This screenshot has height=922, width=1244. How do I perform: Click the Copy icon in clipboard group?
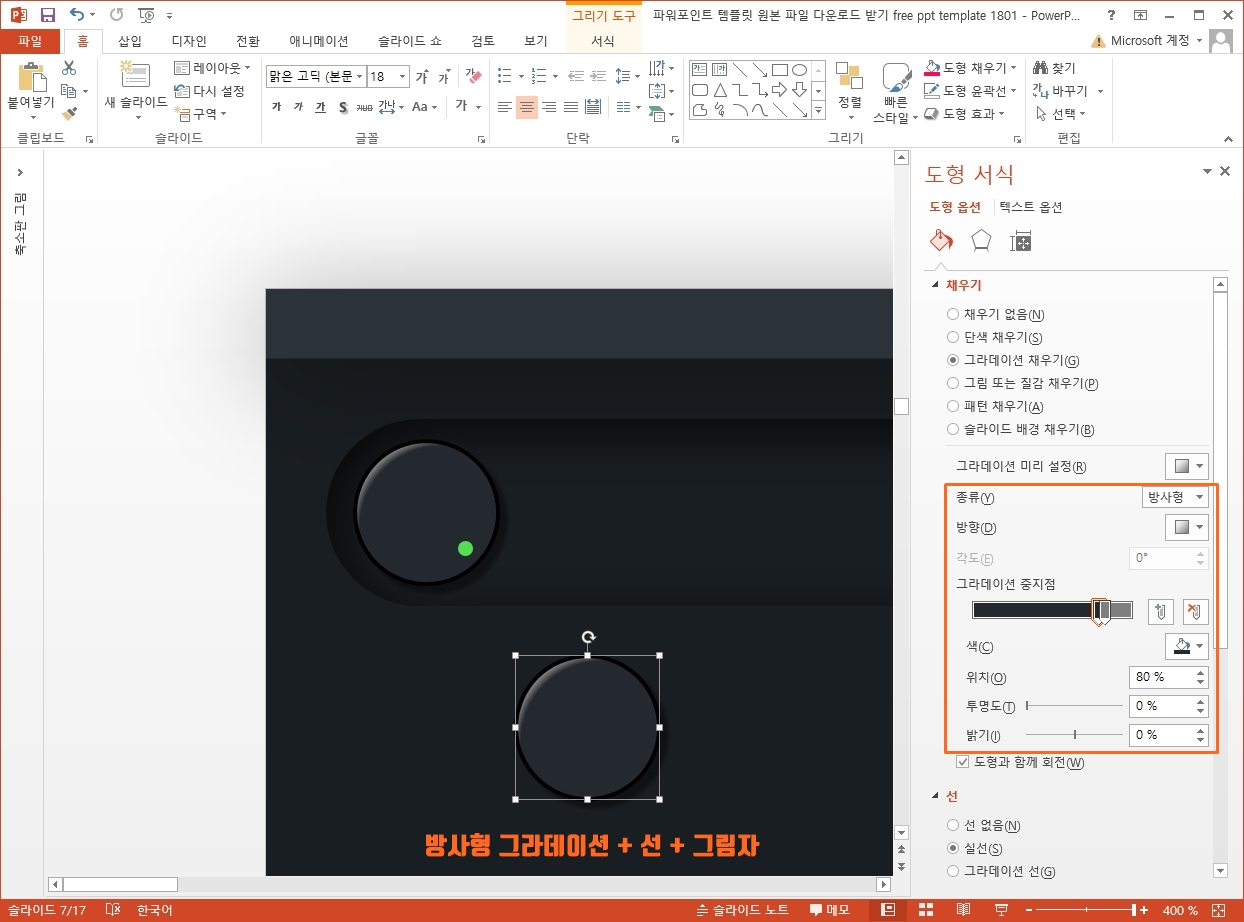69,91
